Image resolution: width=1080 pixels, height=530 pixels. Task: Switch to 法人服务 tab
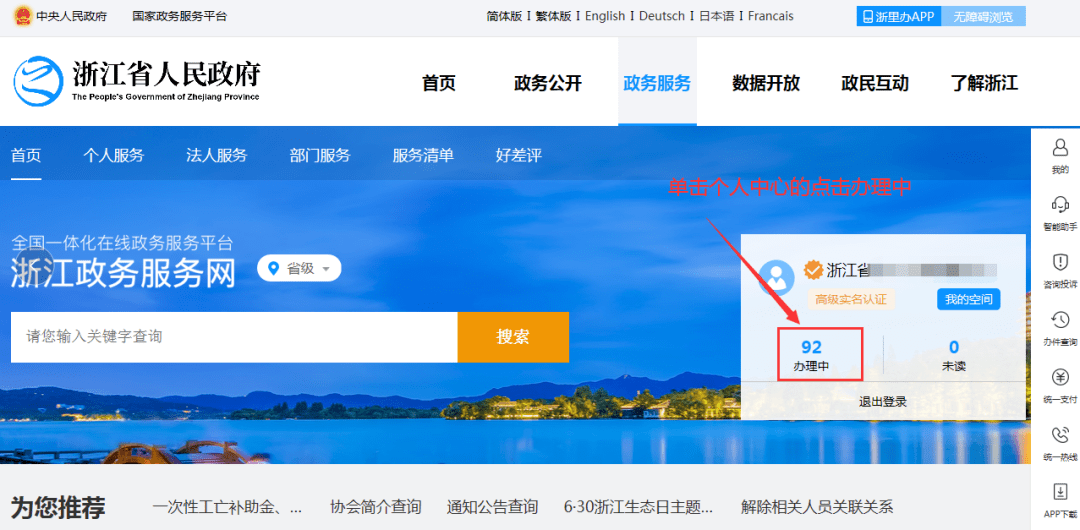click(x=216, y=155)
